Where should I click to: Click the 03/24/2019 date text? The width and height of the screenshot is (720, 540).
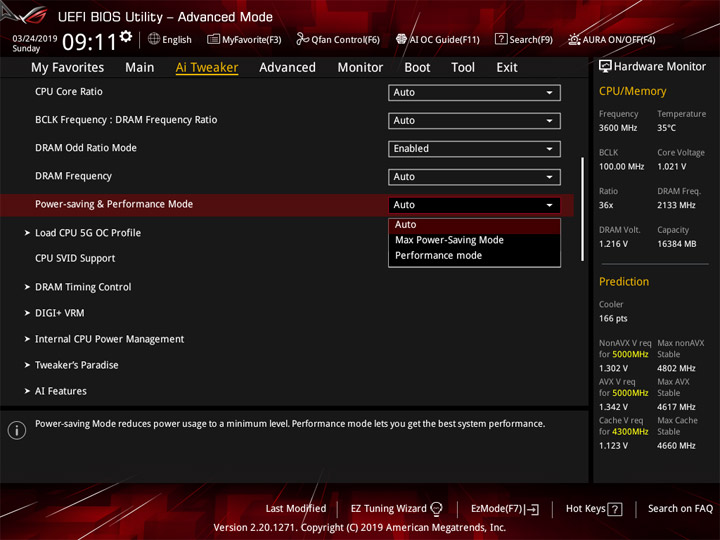tap(34, 39)
